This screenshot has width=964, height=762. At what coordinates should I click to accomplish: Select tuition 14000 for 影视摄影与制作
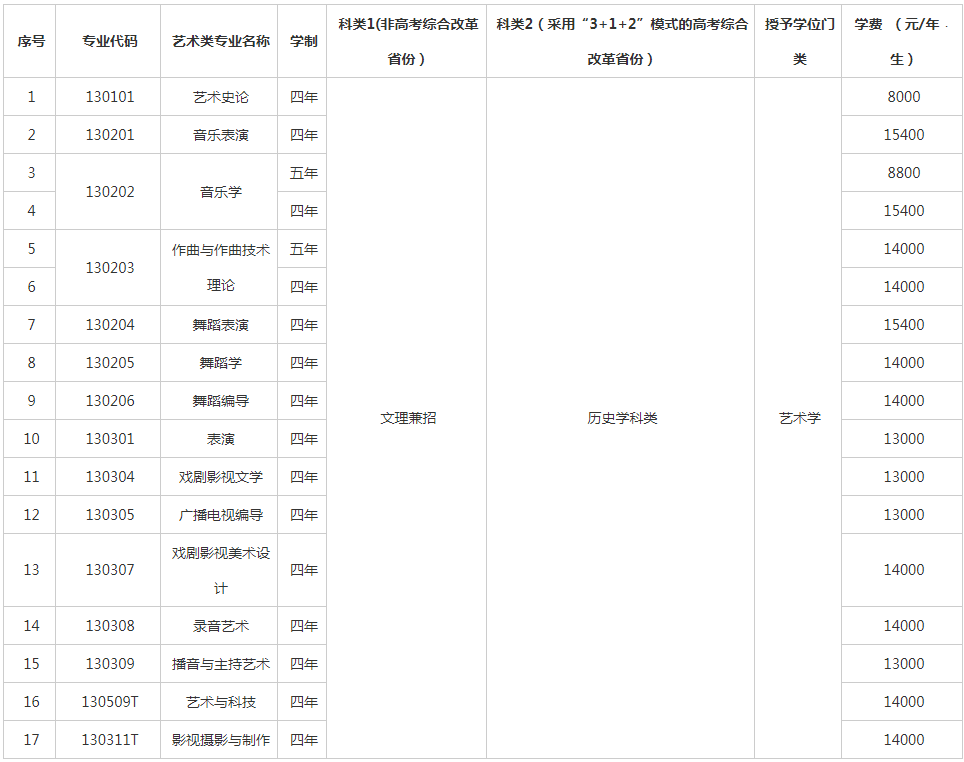(903, 740)
